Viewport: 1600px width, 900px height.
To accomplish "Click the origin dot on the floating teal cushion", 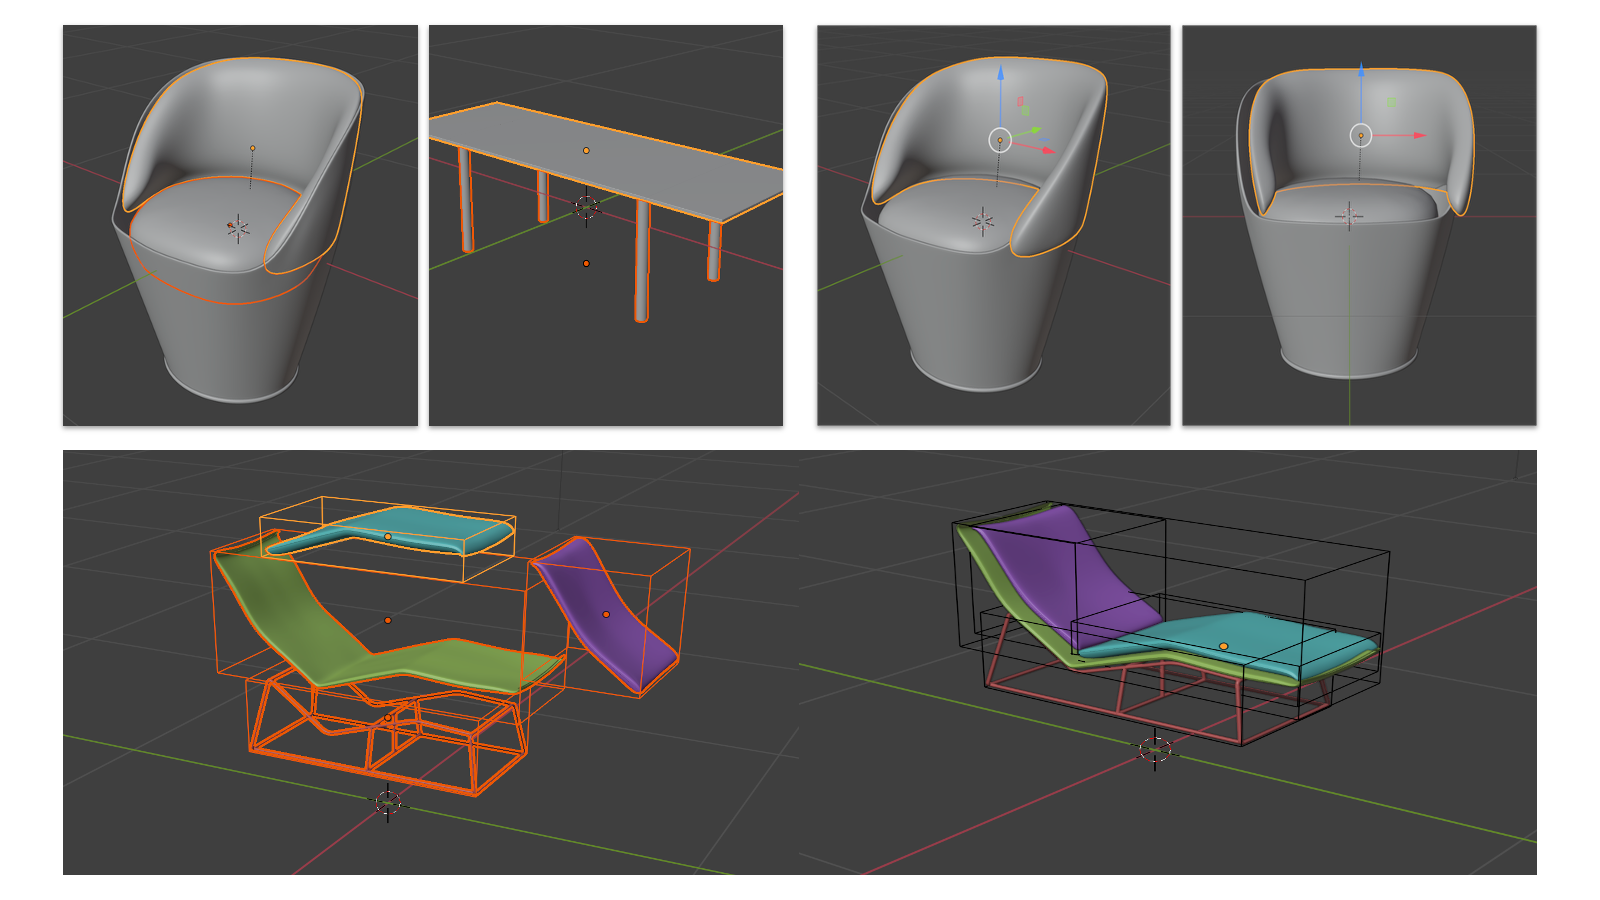I will (x=388, y=537).
